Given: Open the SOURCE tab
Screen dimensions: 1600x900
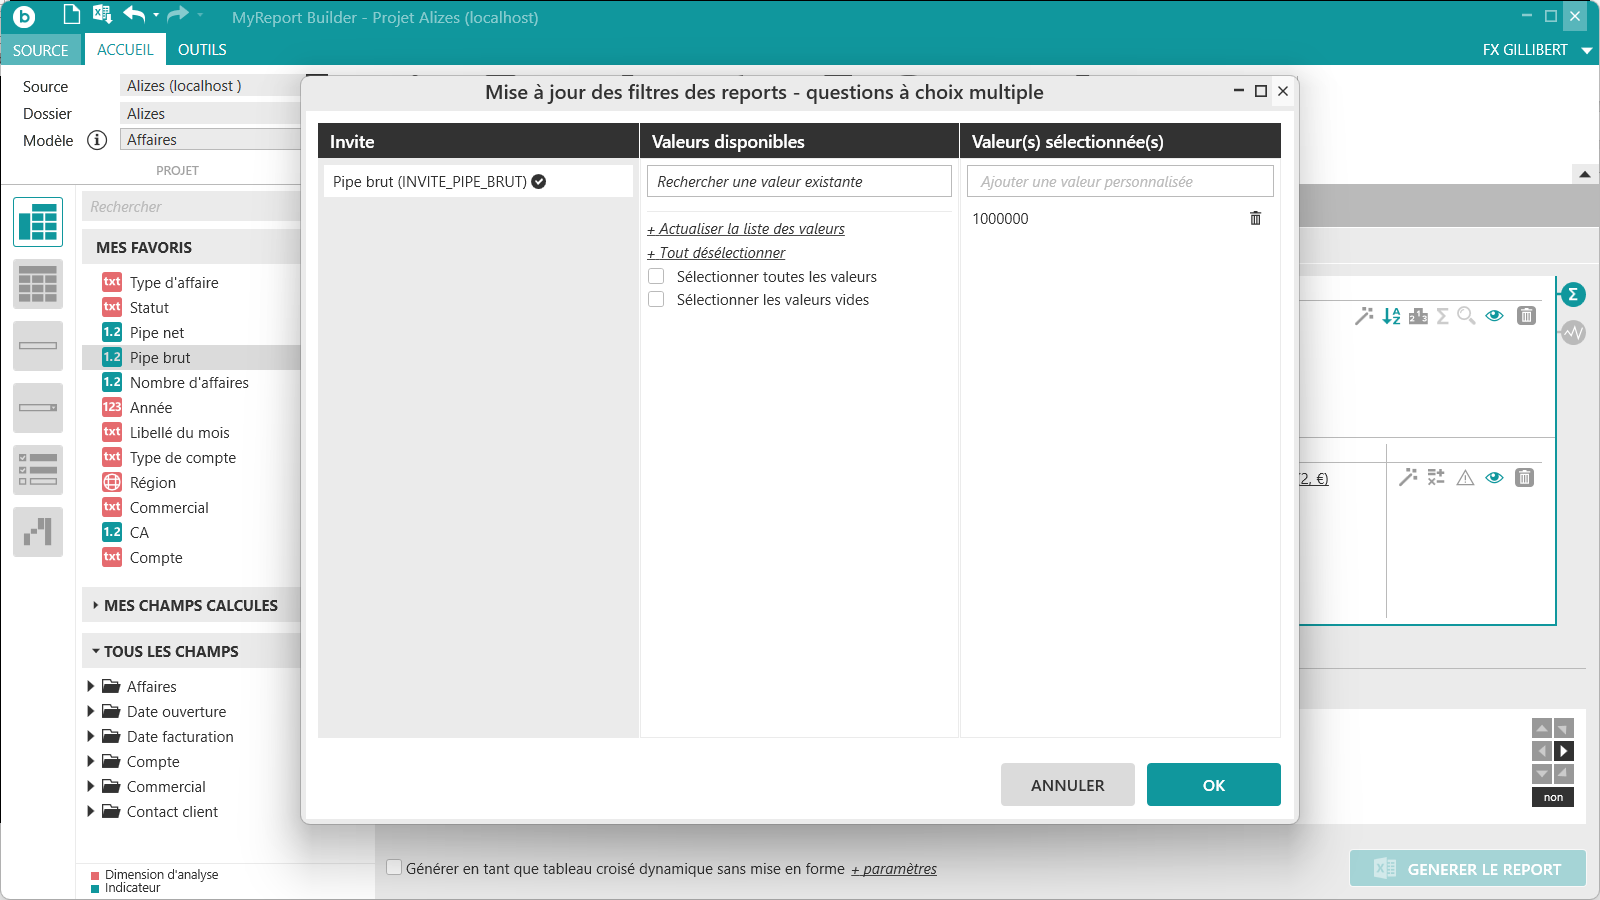Looking at the screenshot, I should tap(41, 50).
